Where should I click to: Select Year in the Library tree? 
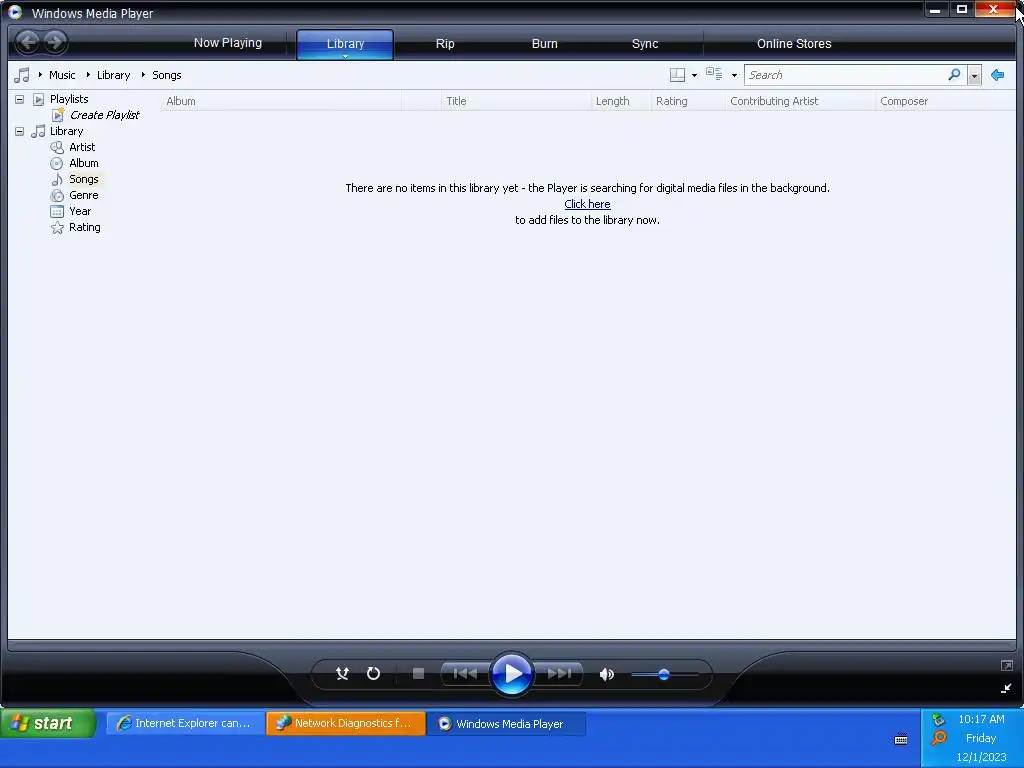[x=80, y=211]
